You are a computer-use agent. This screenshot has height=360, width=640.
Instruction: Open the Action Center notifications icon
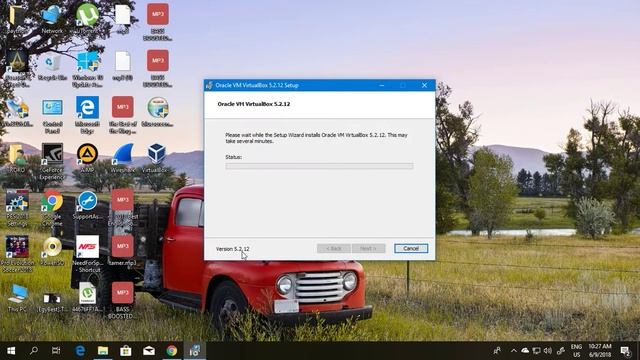click(x=625, y=351)
